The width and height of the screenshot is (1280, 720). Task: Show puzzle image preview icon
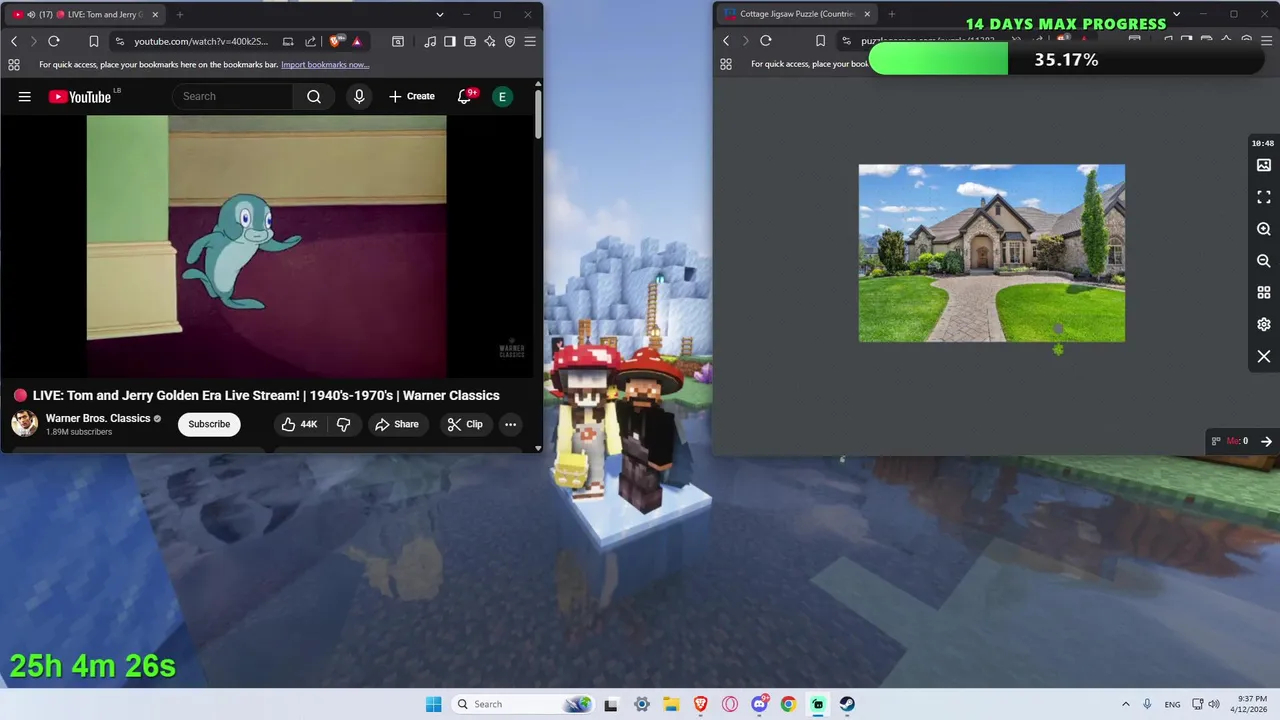(x=1264, y=165)
